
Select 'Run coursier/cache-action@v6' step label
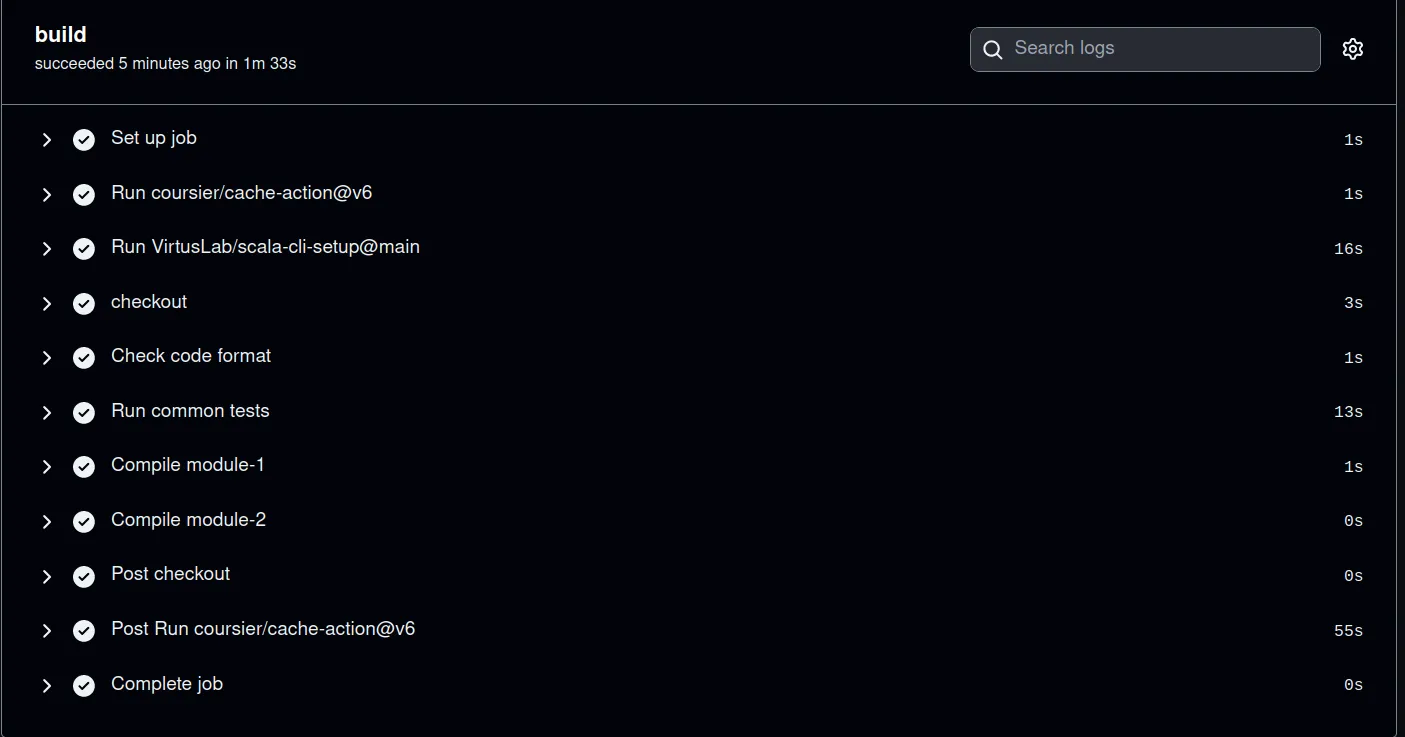click(x=242, y=192)
